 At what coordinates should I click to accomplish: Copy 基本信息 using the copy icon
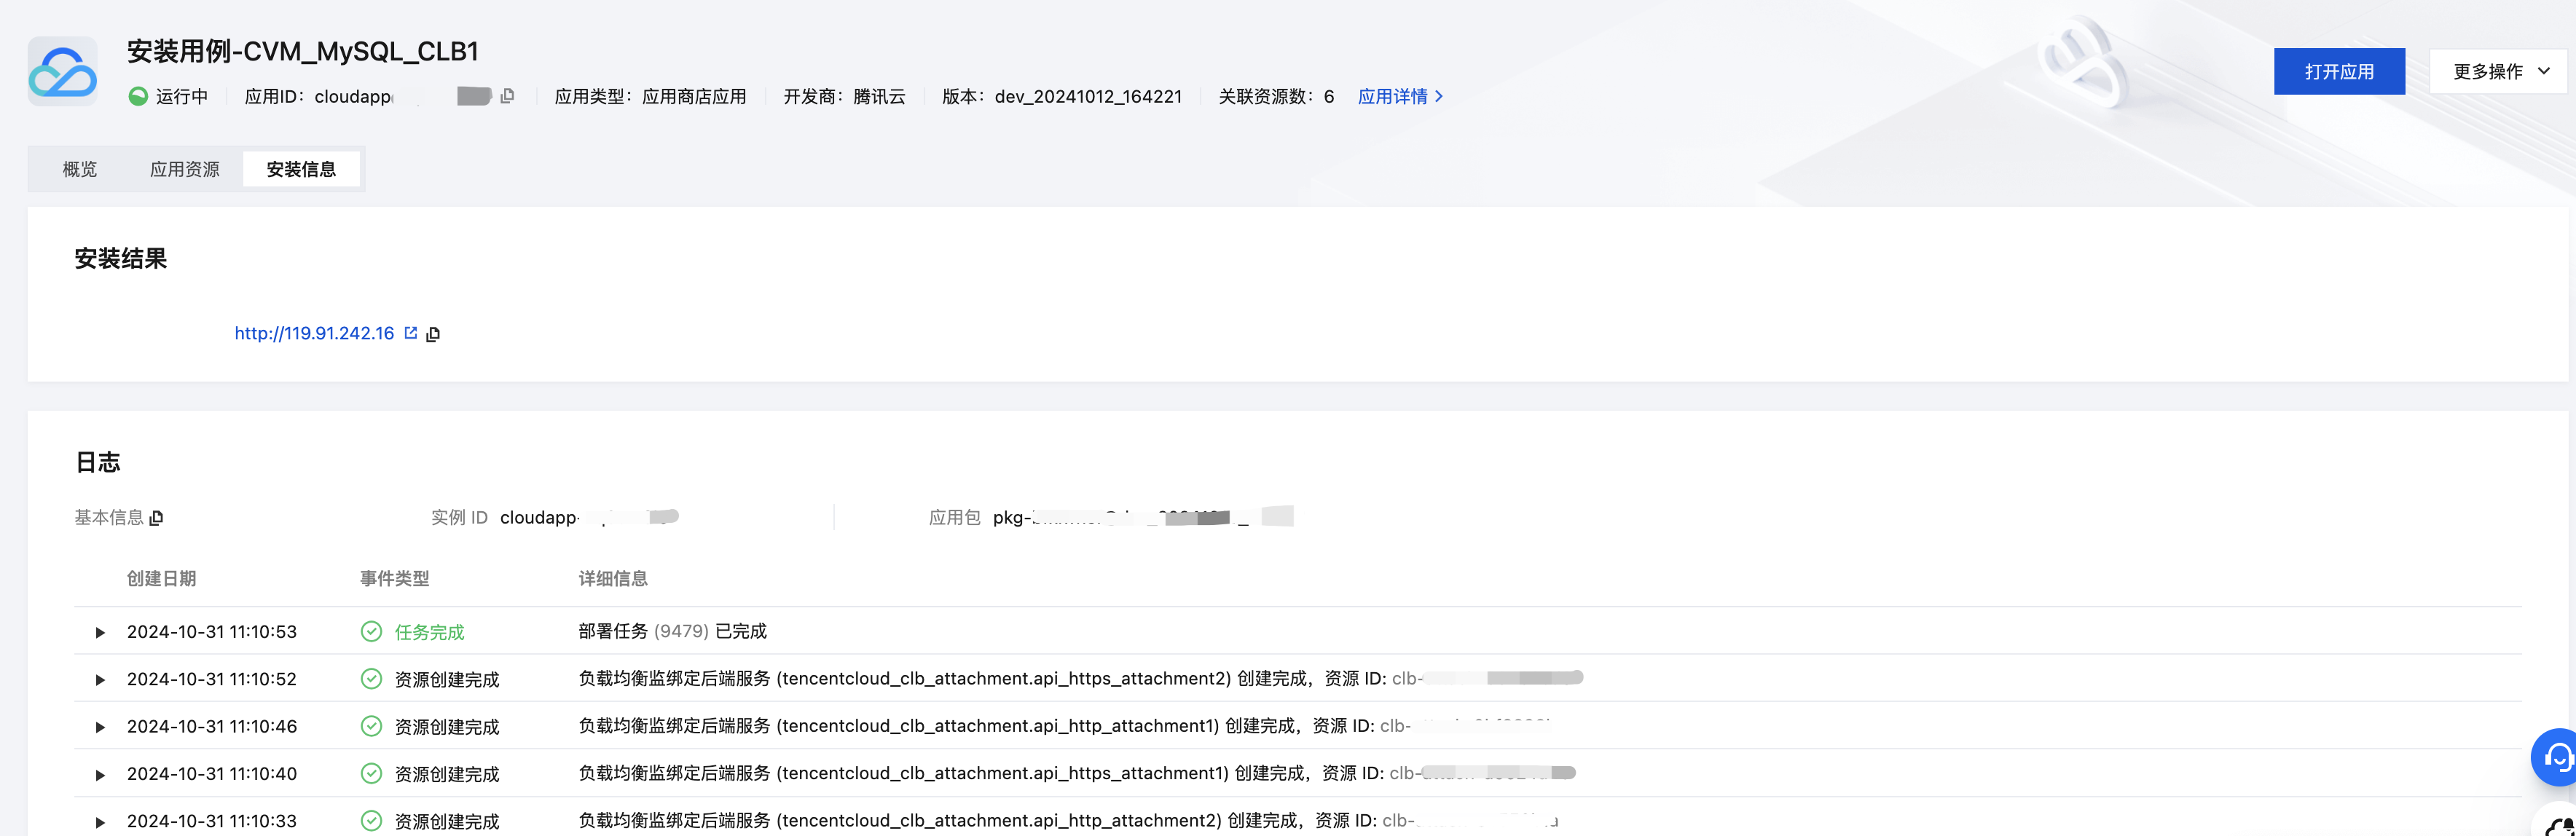[x=157, y=518]
